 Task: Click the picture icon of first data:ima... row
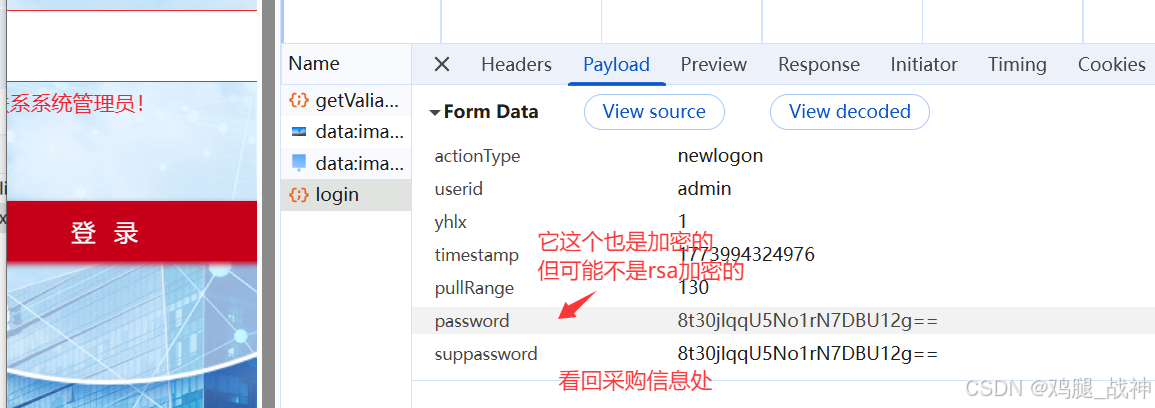coord(298,132)
